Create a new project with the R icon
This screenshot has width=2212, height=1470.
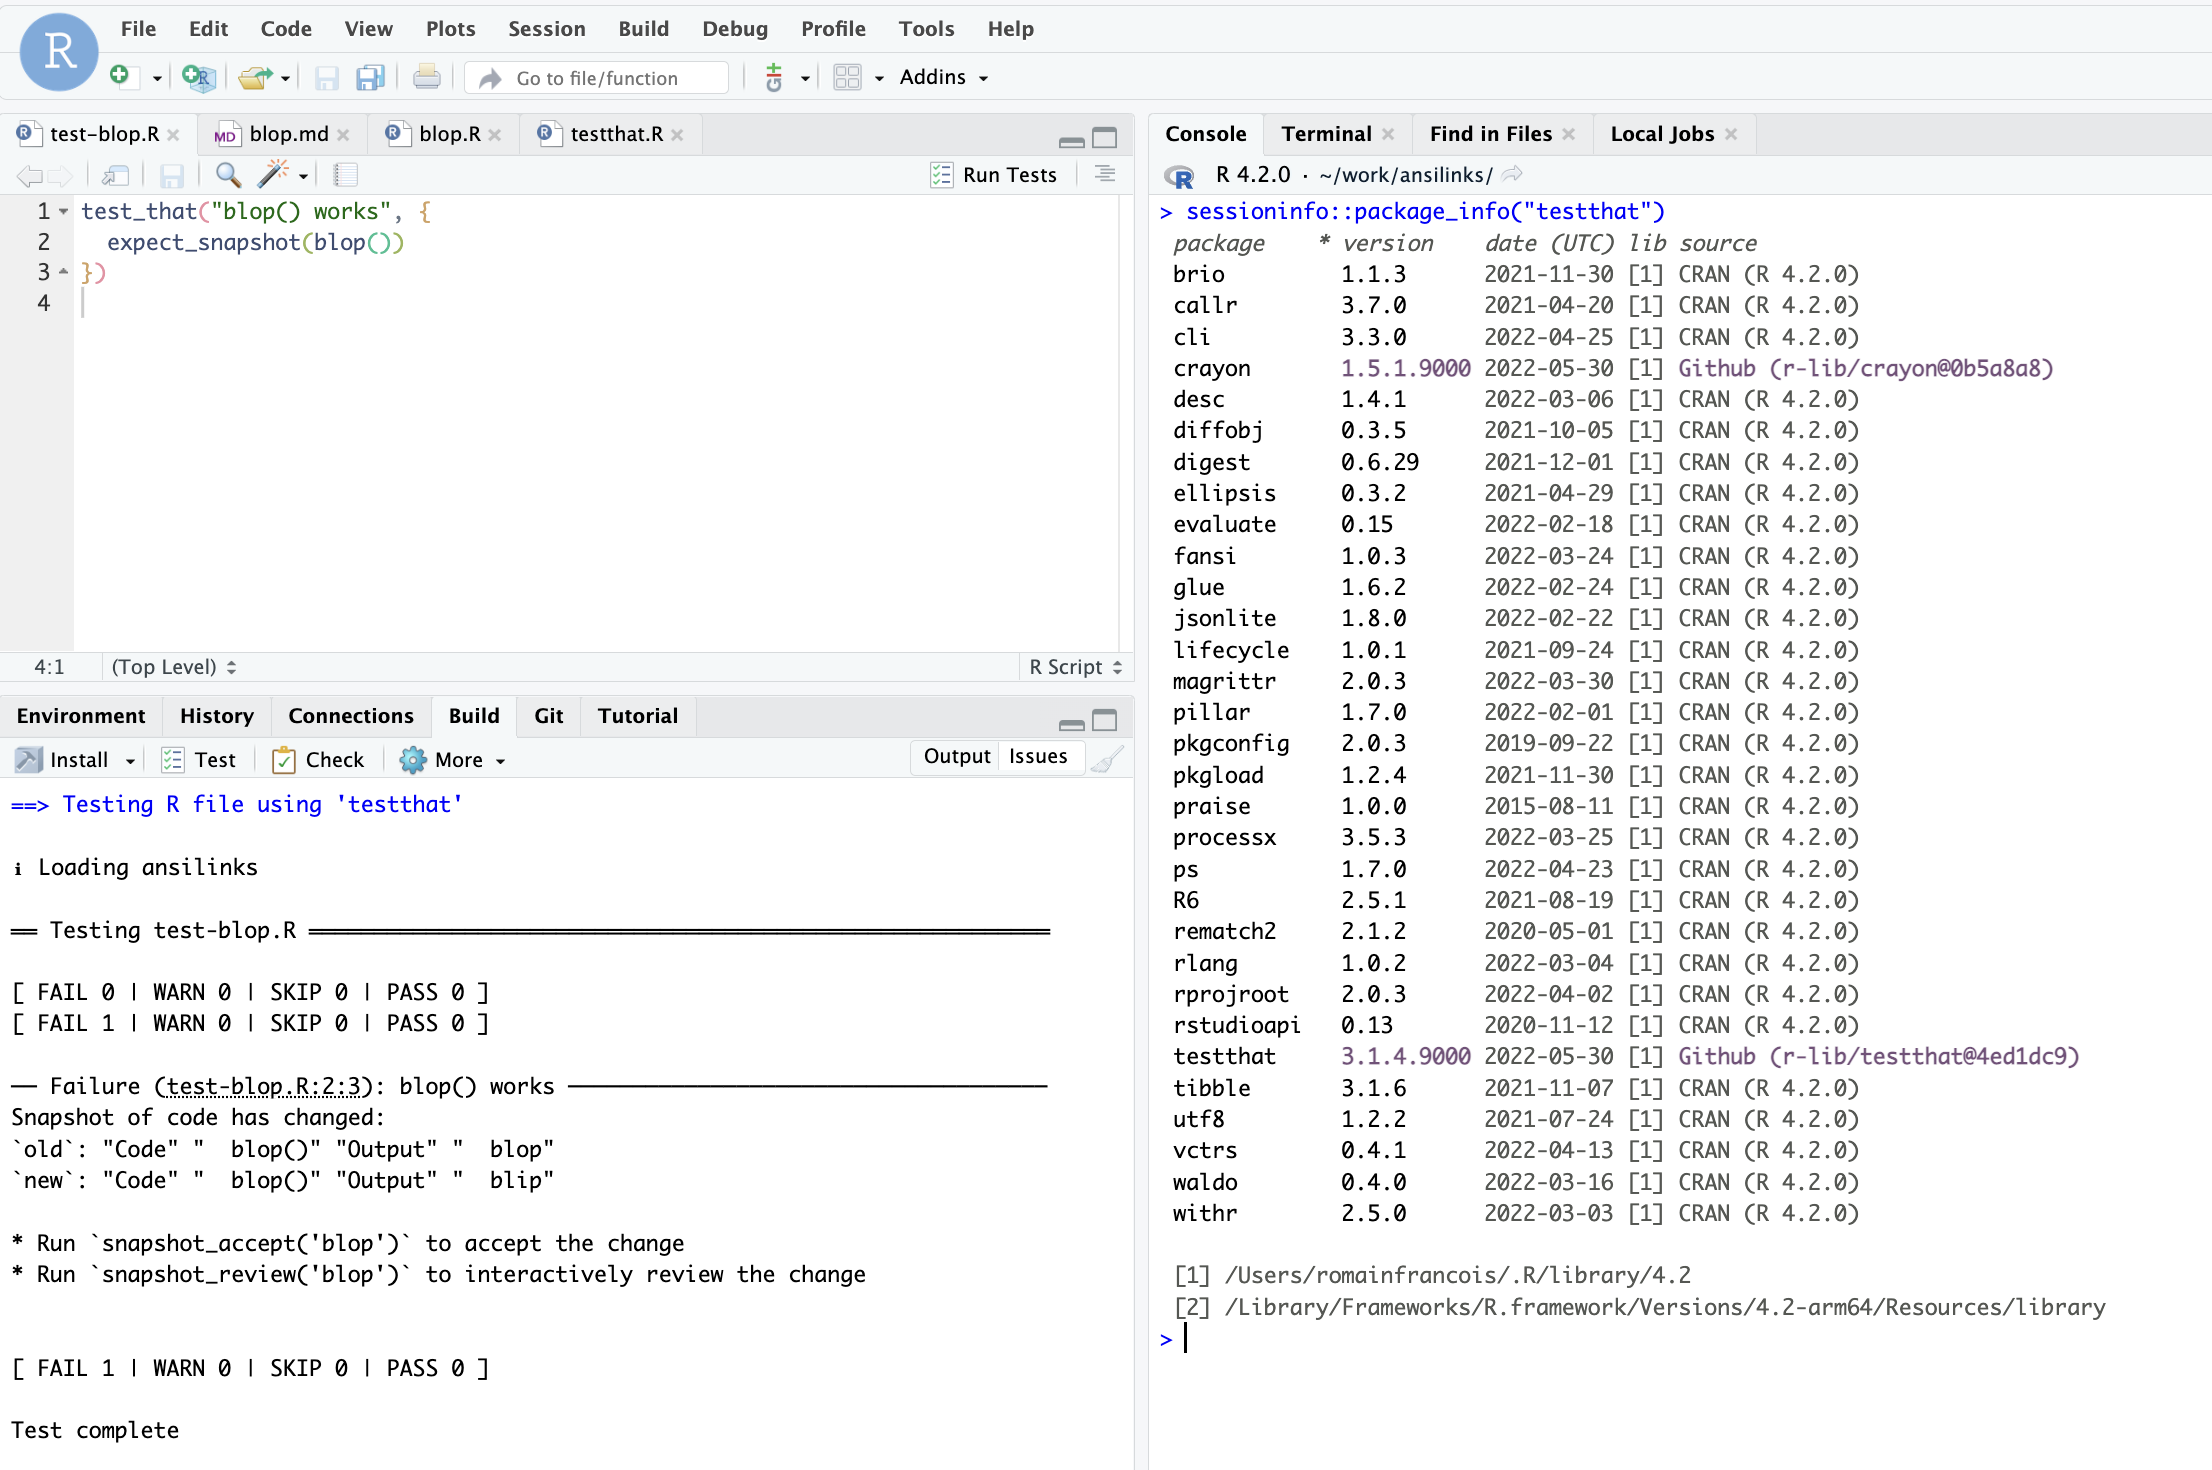(x=199, y=77)
